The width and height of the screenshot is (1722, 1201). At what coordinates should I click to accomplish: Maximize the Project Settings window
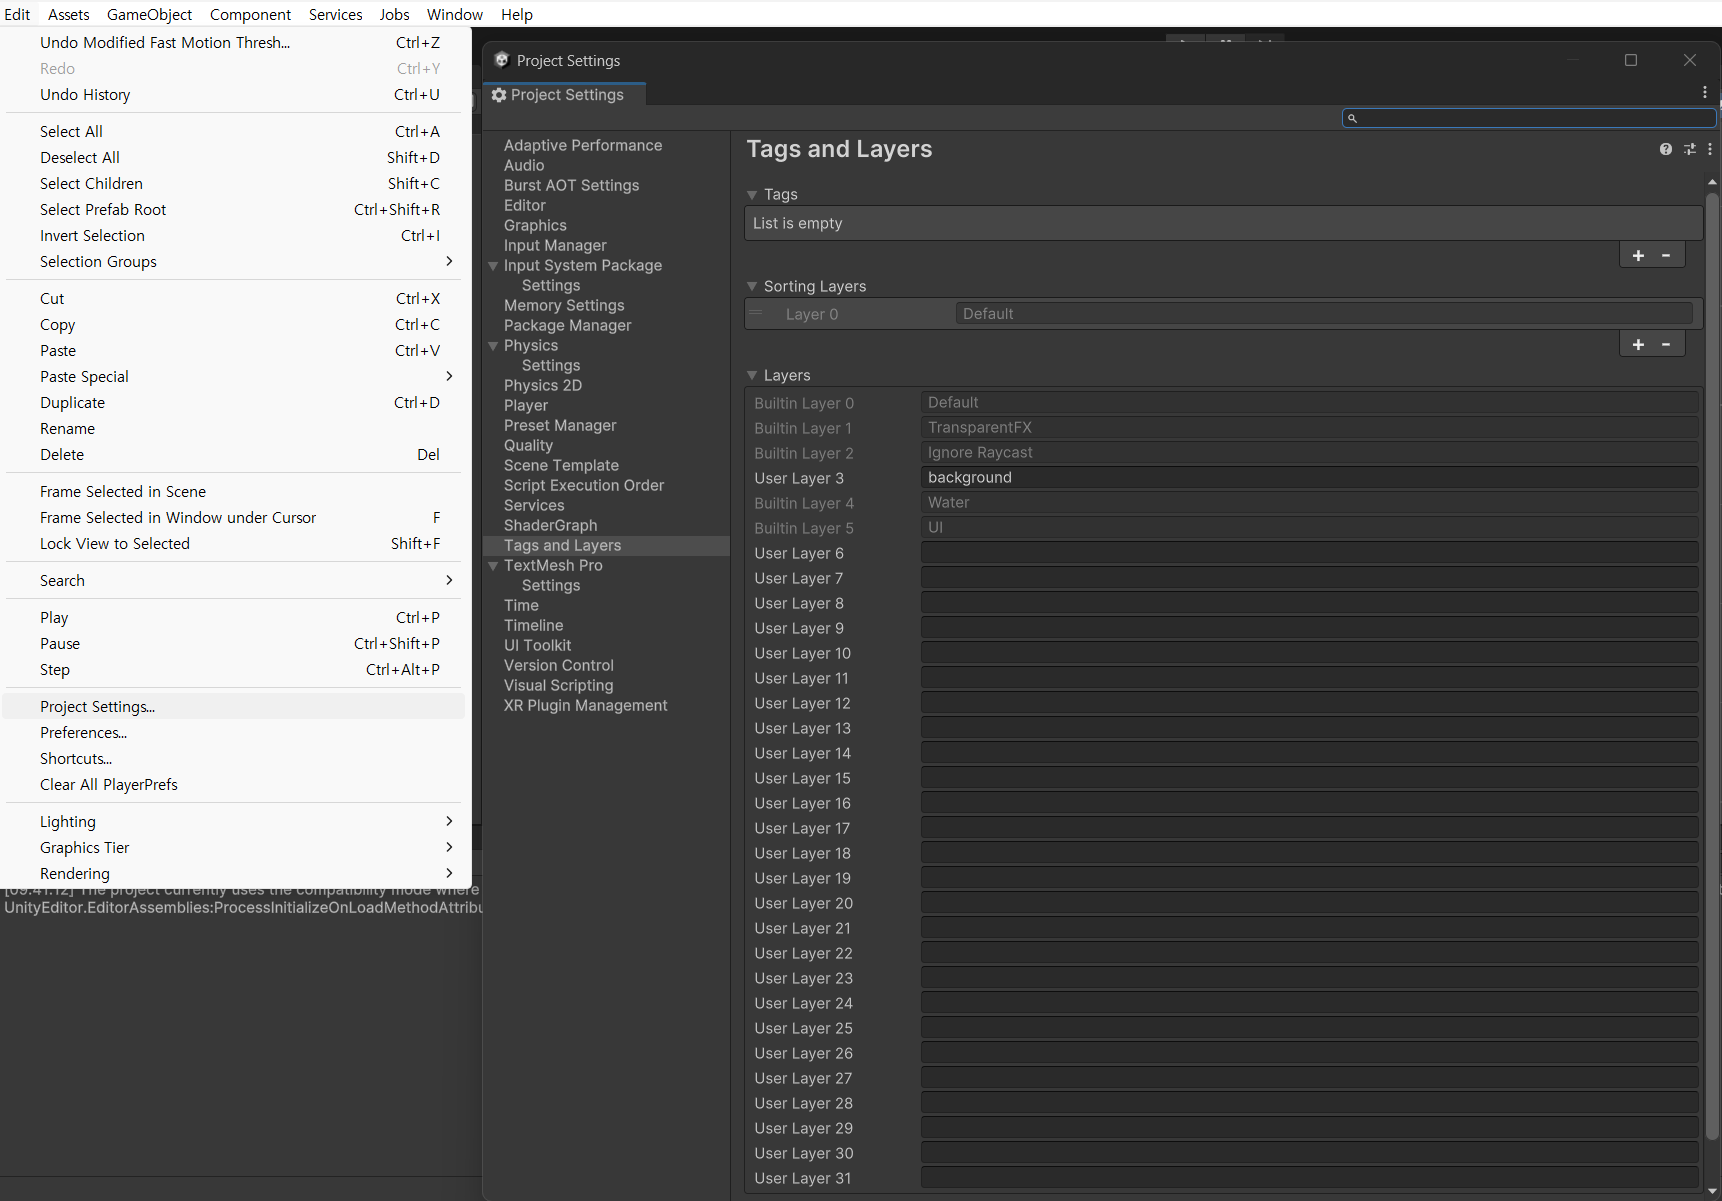coord(1631,60)
